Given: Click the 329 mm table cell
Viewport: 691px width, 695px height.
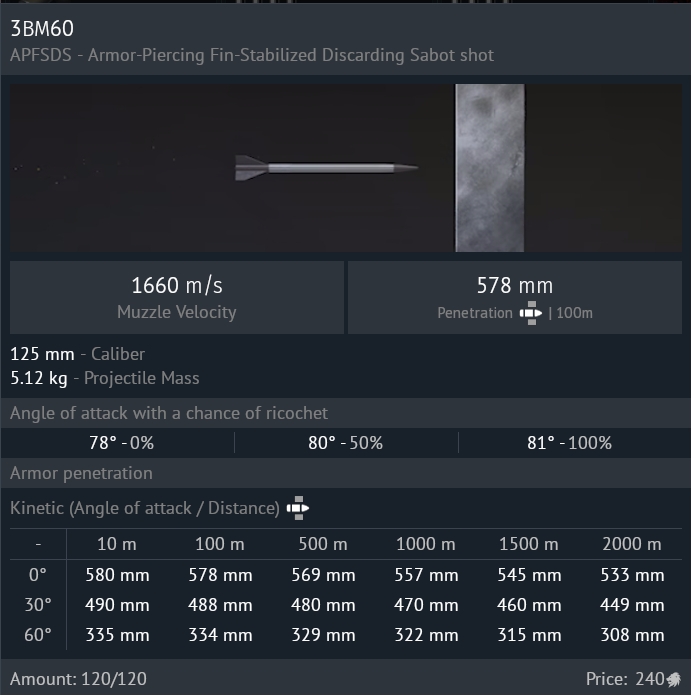Looking at the screenshot, I should [323, 635].
